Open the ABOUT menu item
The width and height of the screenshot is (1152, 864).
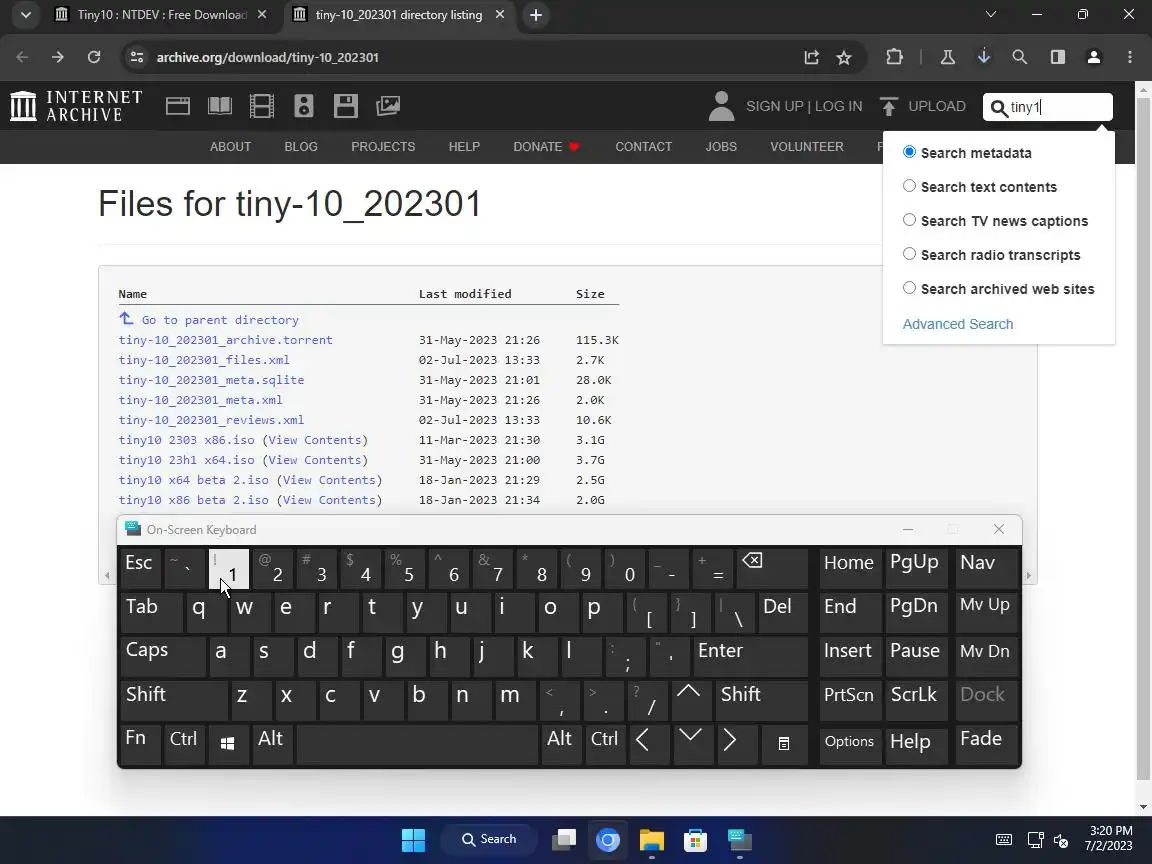coord(231,147)
